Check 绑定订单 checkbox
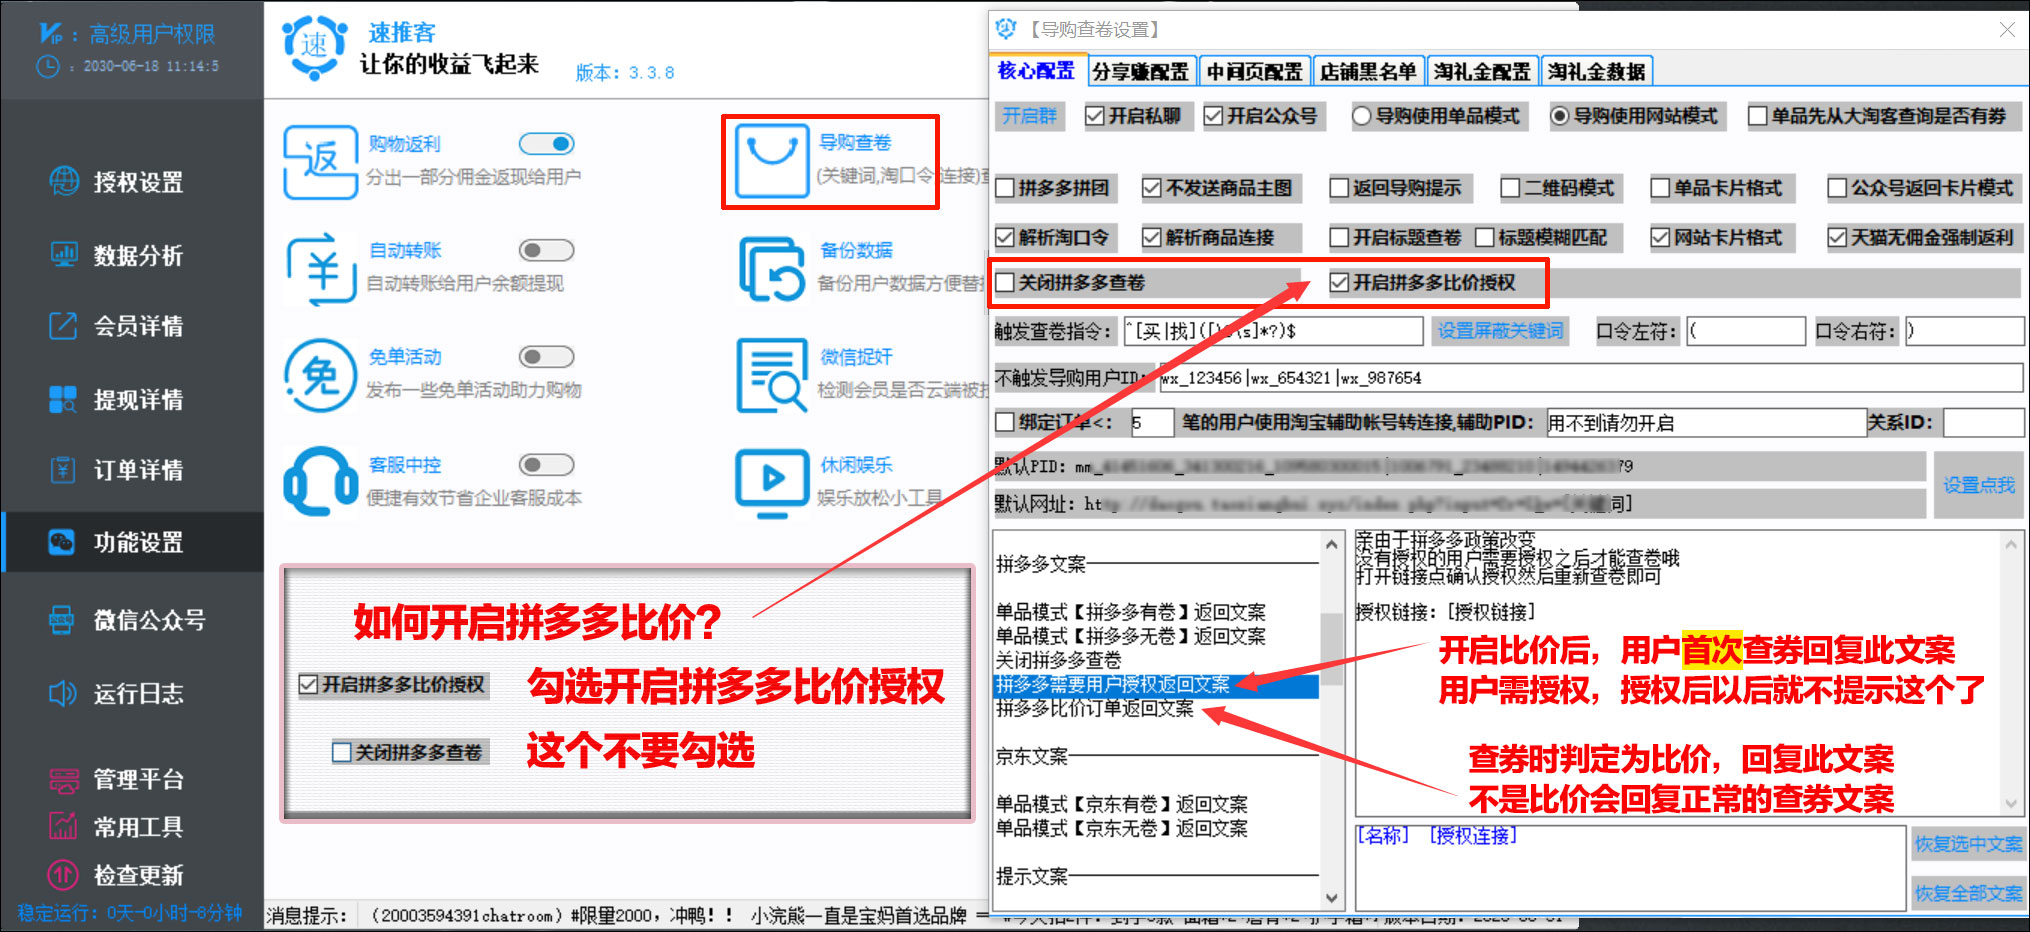Viewport: 2030px width, 932px height. click(1005, 422)
